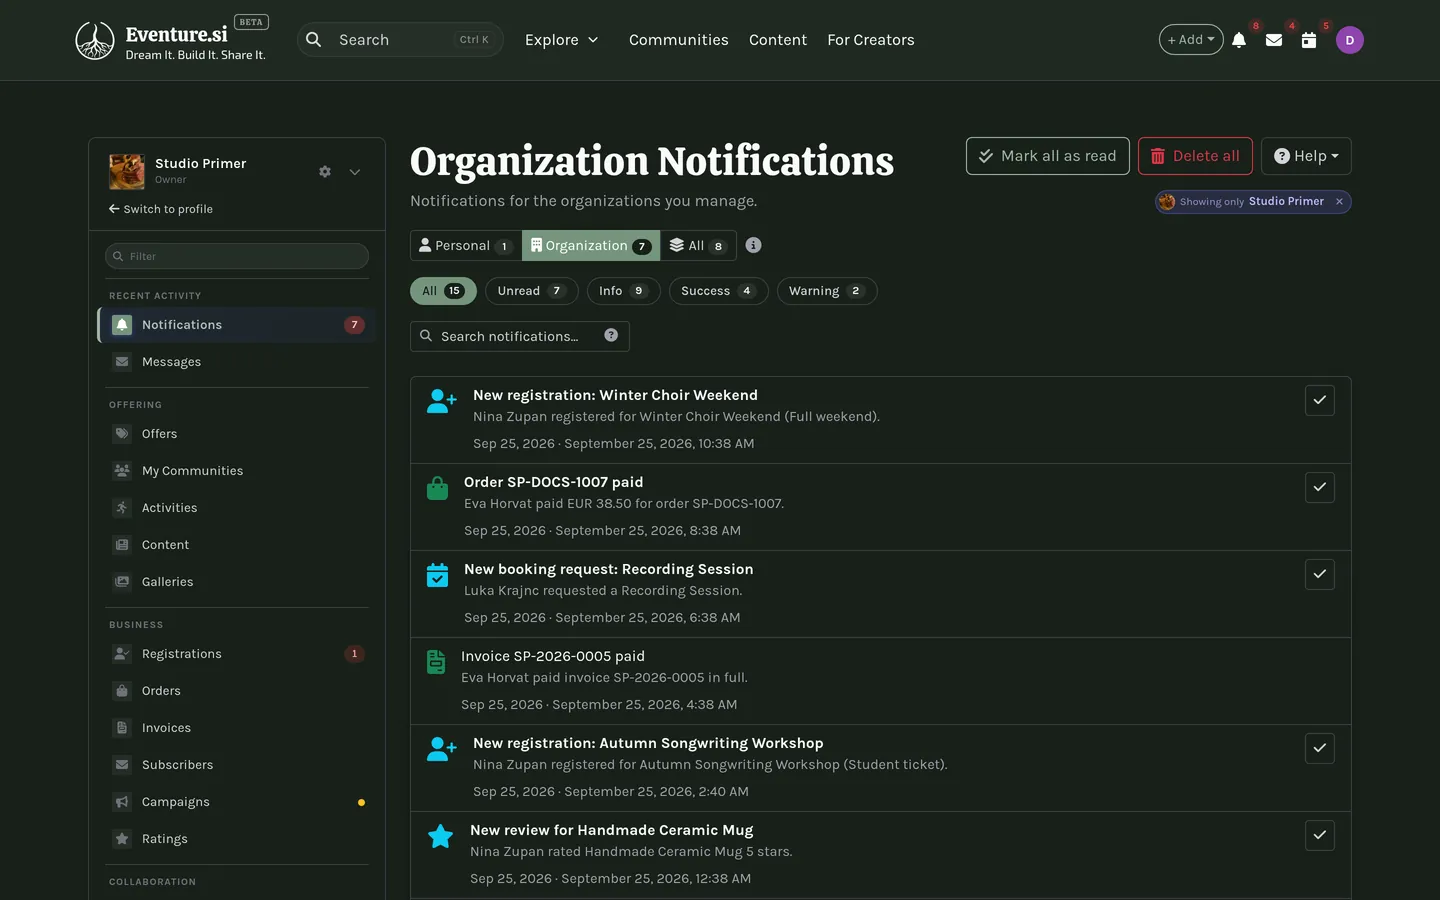The image size is (1440, 900).
Task: Click user-plus icon of Autumn Songwriting Workshop
Action: [441, 749]
